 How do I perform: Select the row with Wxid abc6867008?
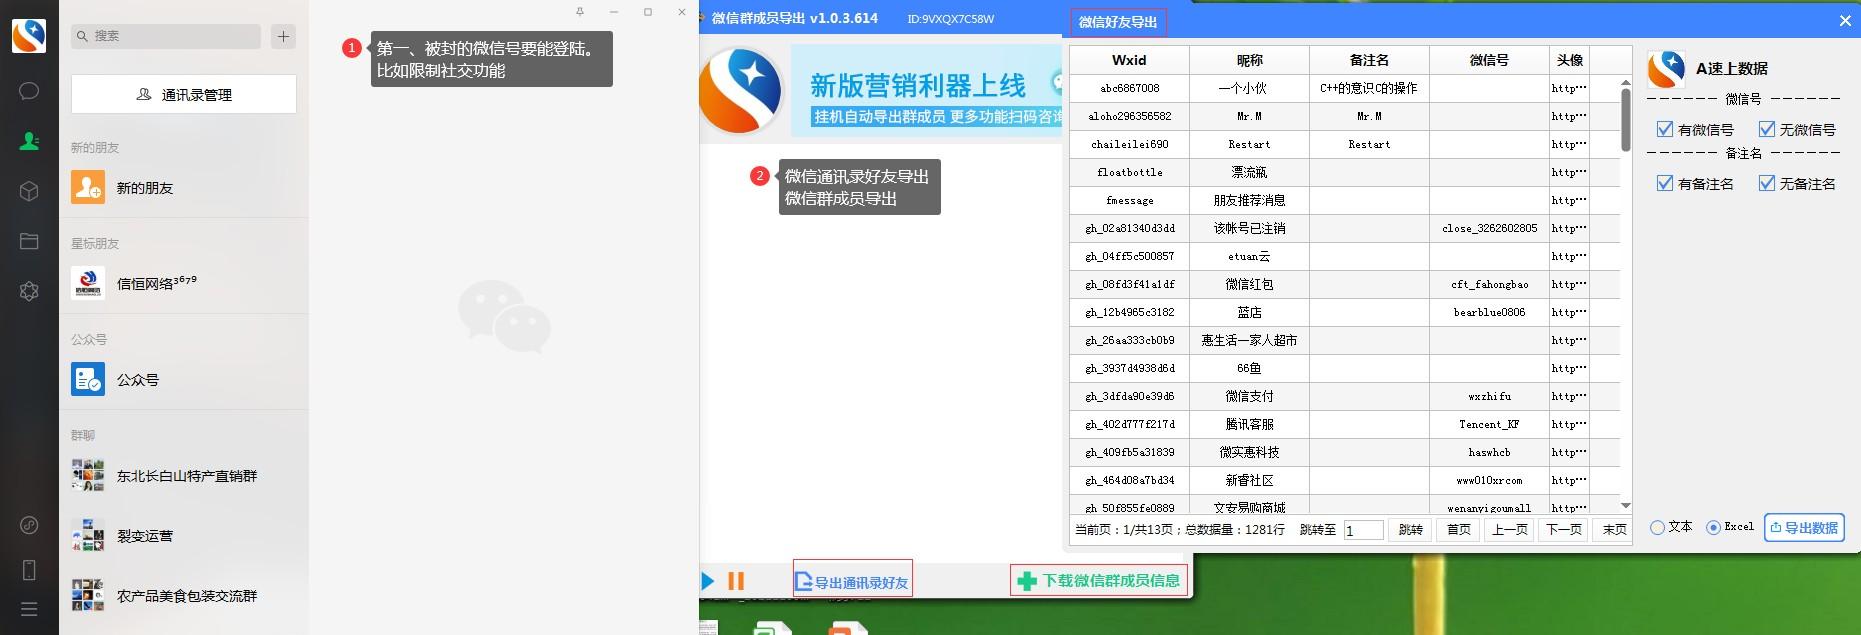pyautogui.click(x=1345, y=88)
